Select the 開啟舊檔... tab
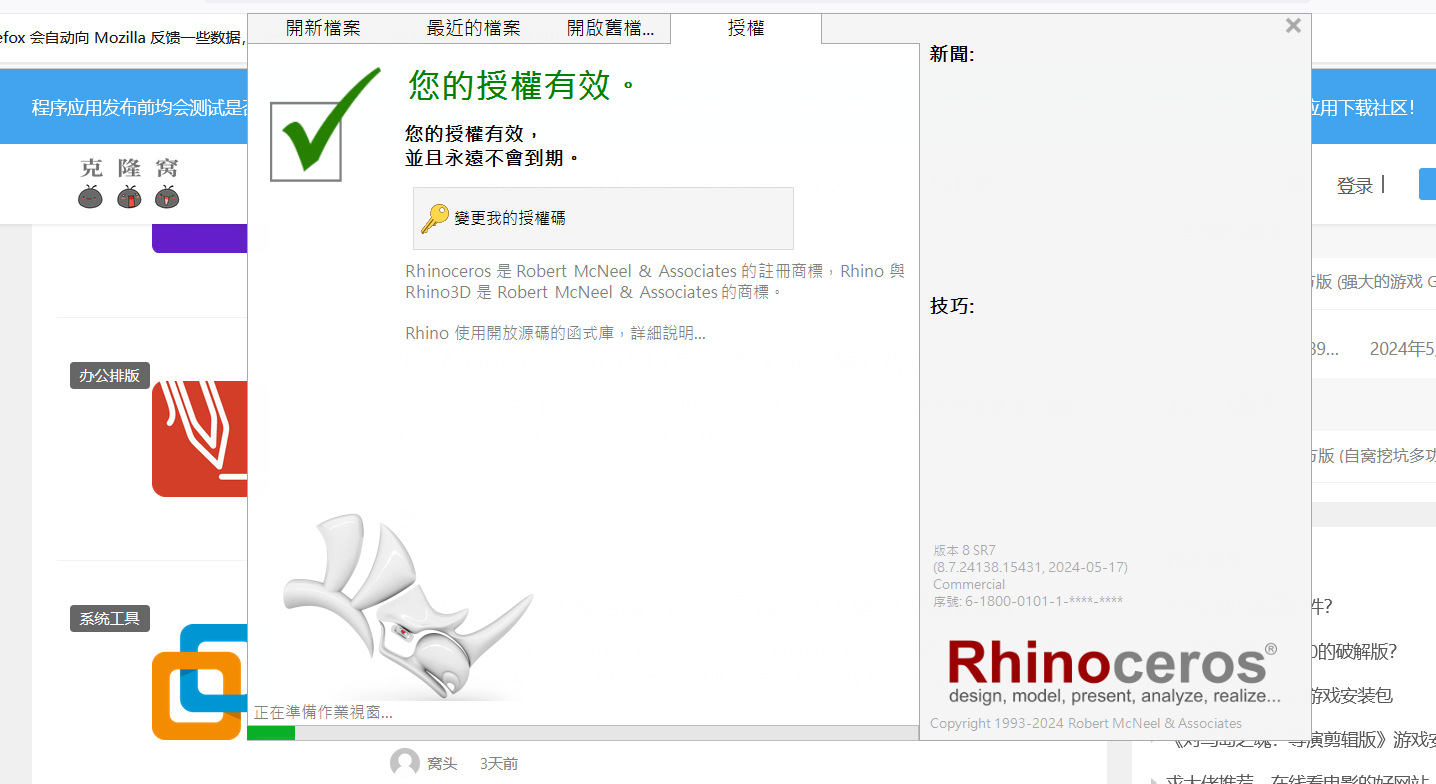Screen dimensions: 1436x784 click(x=610, y=28)
